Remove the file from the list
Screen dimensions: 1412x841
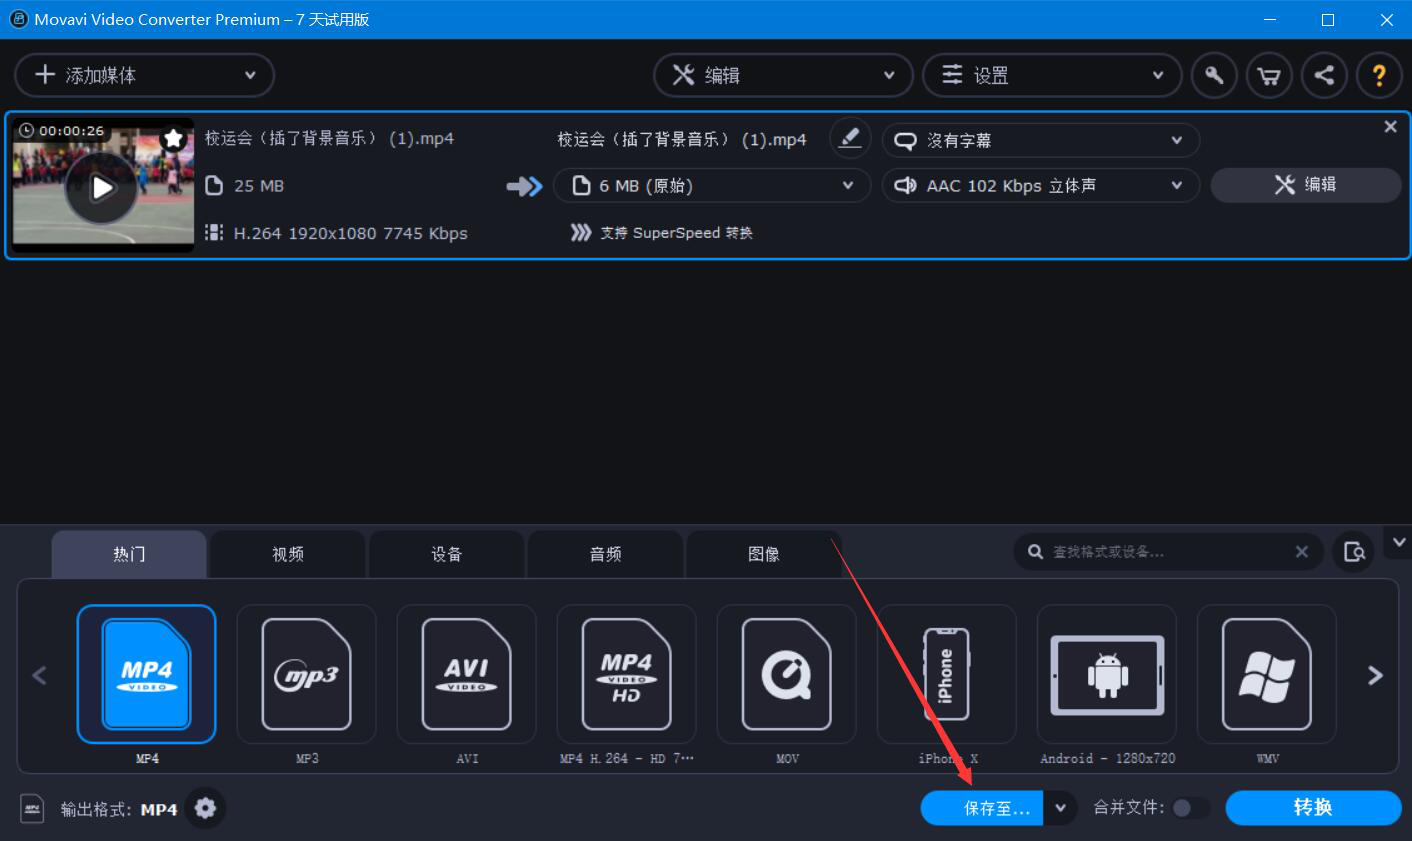pos(1390,127)
